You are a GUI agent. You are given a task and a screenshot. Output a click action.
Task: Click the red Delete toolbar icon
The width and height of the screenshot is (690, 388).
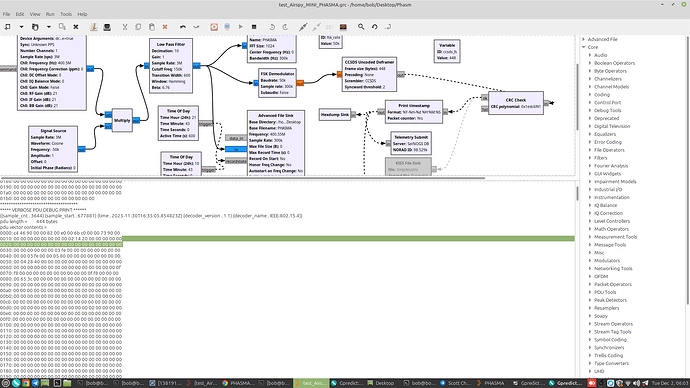click(165, 27)
